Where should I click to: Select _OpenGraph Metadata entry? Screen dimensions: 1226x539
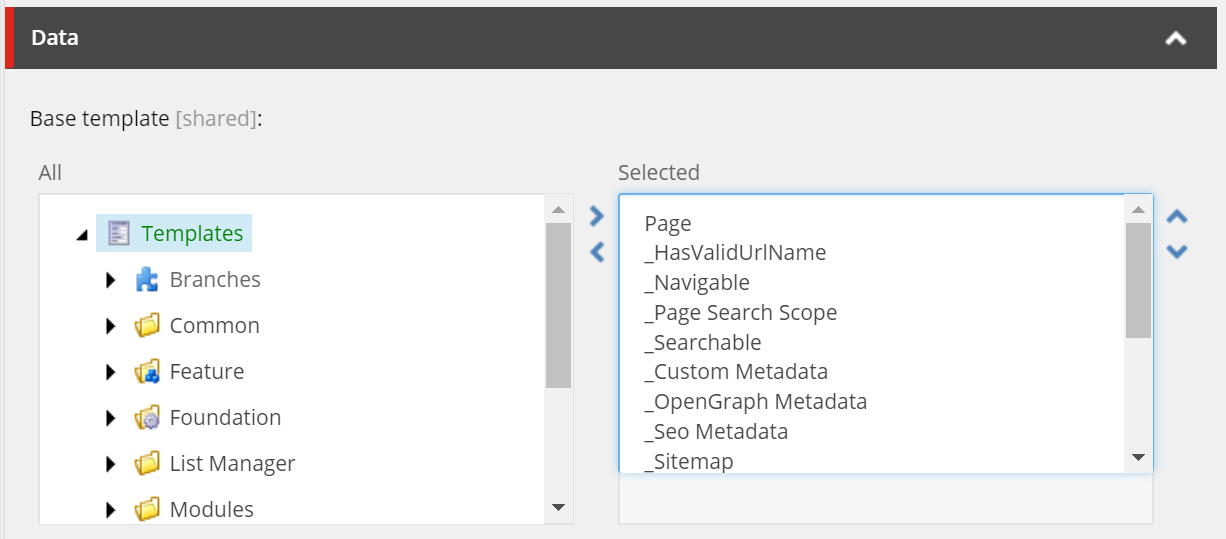[x=755, y=402]
